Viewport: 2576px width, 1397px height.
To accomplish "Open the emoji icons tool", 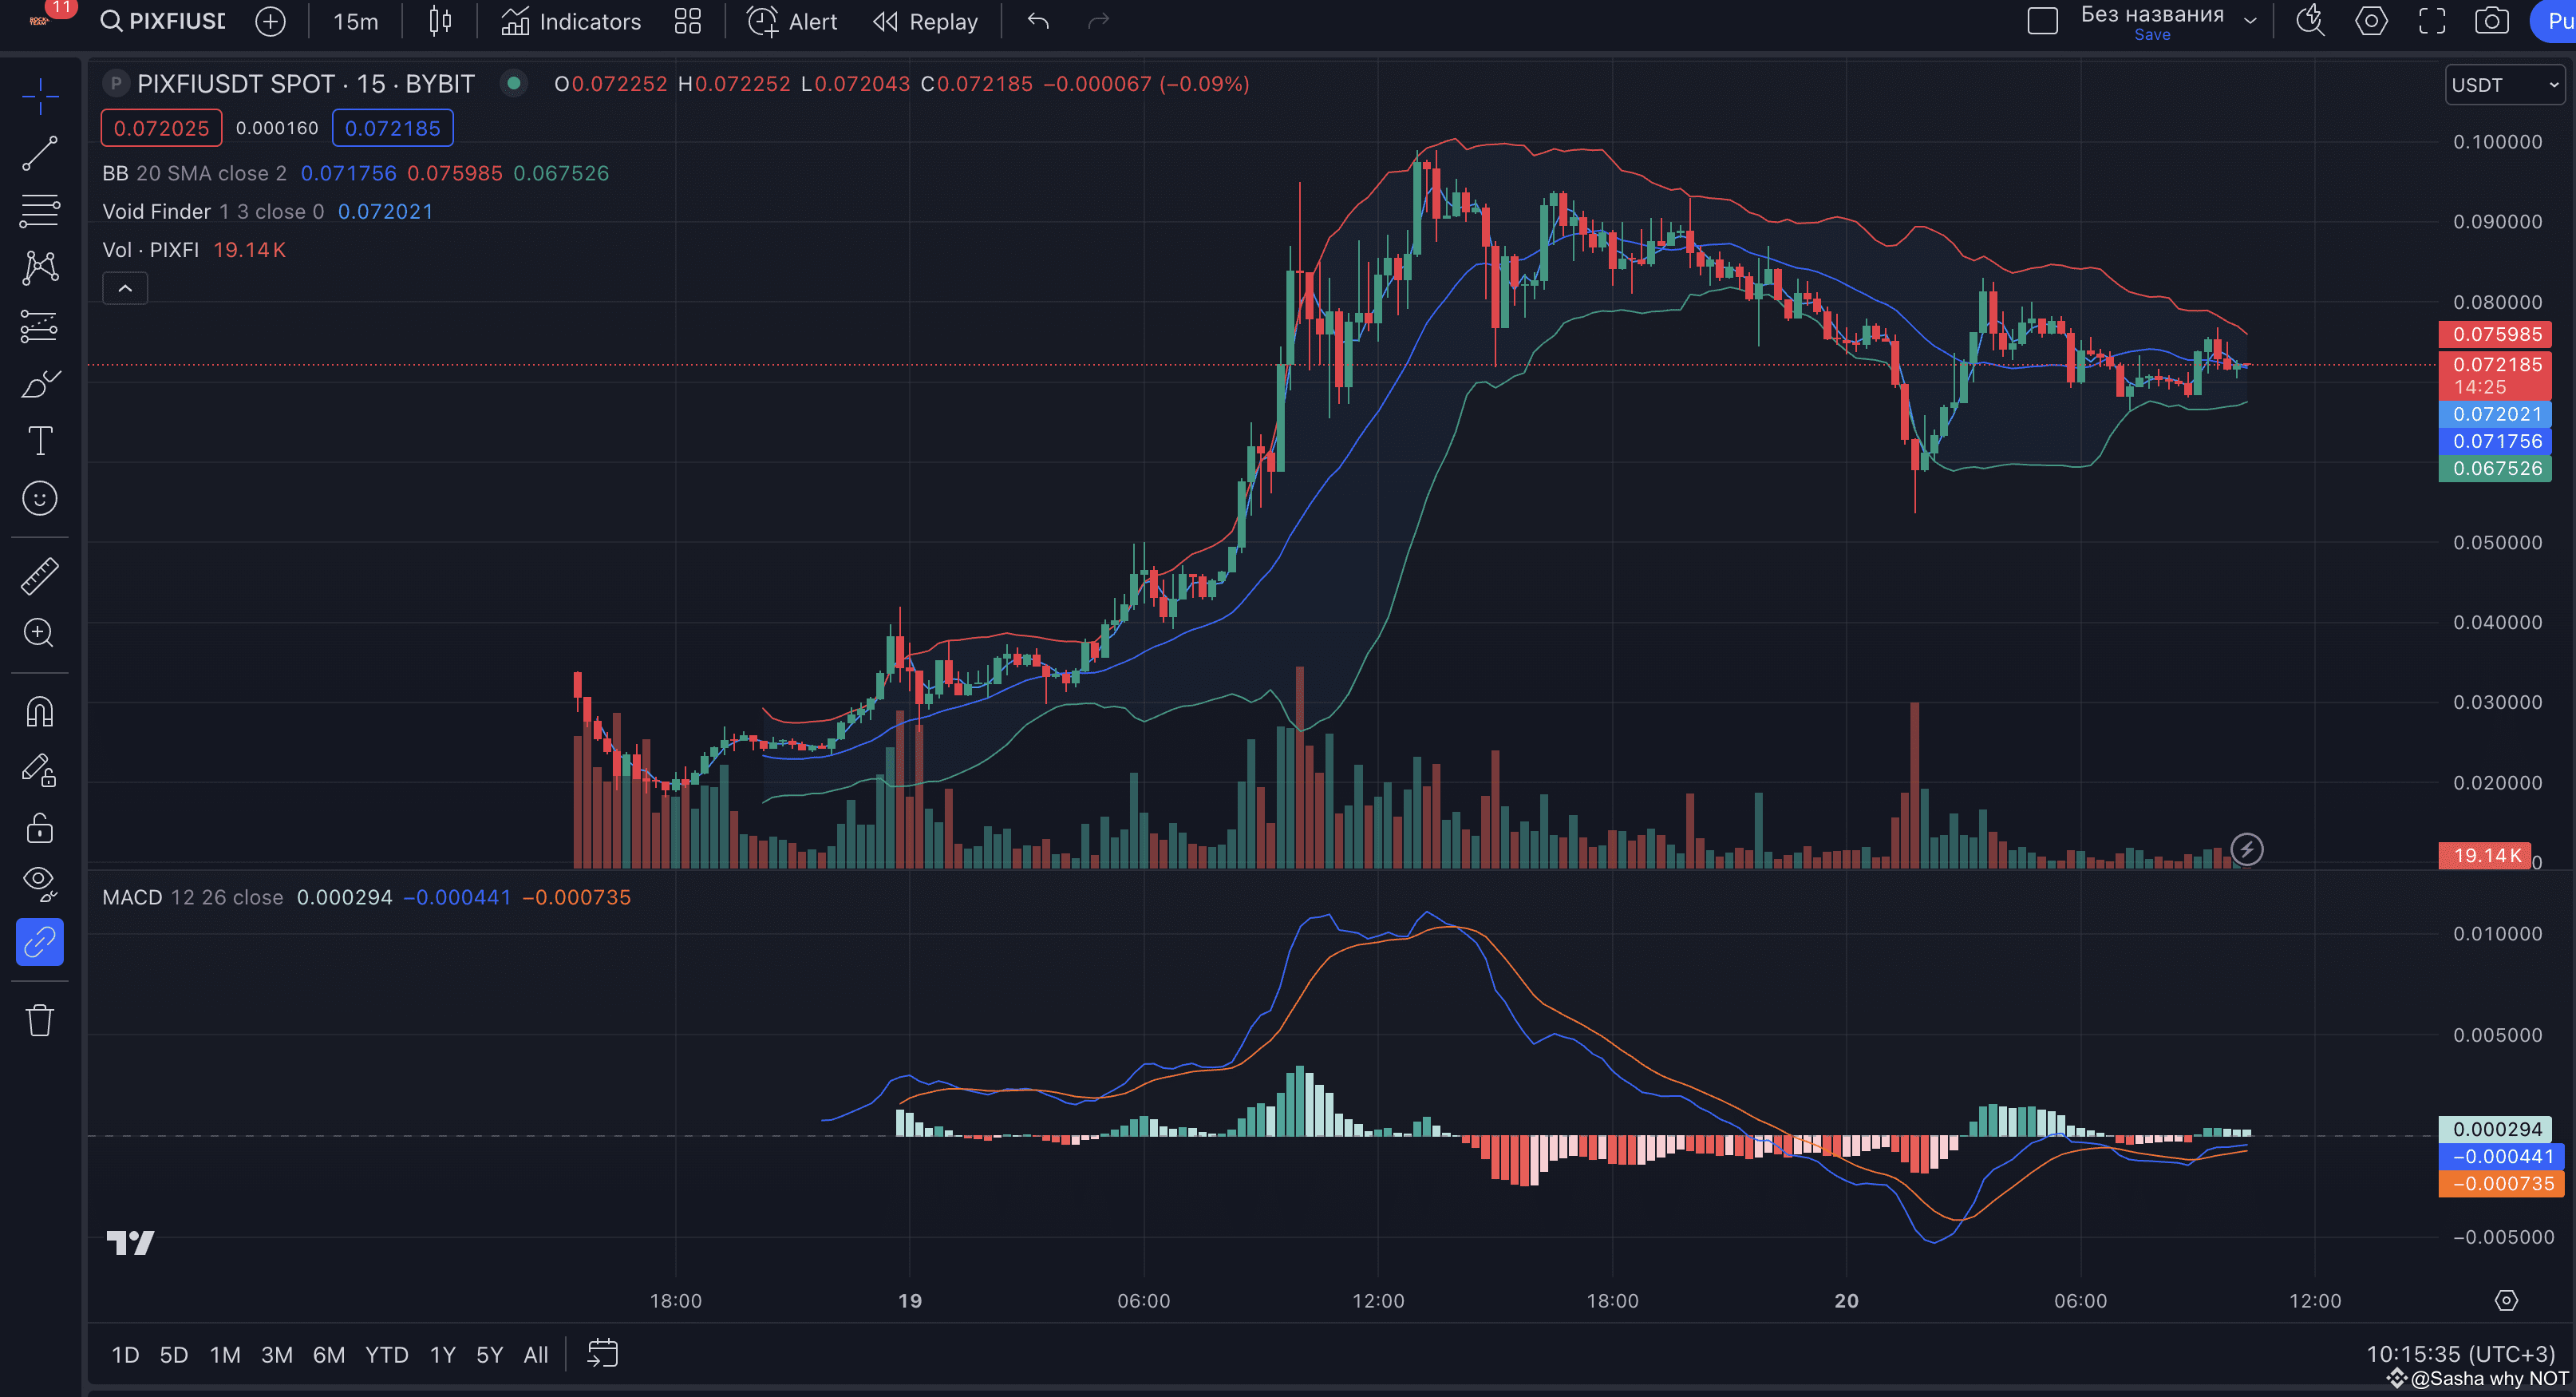I will [40, 498].
